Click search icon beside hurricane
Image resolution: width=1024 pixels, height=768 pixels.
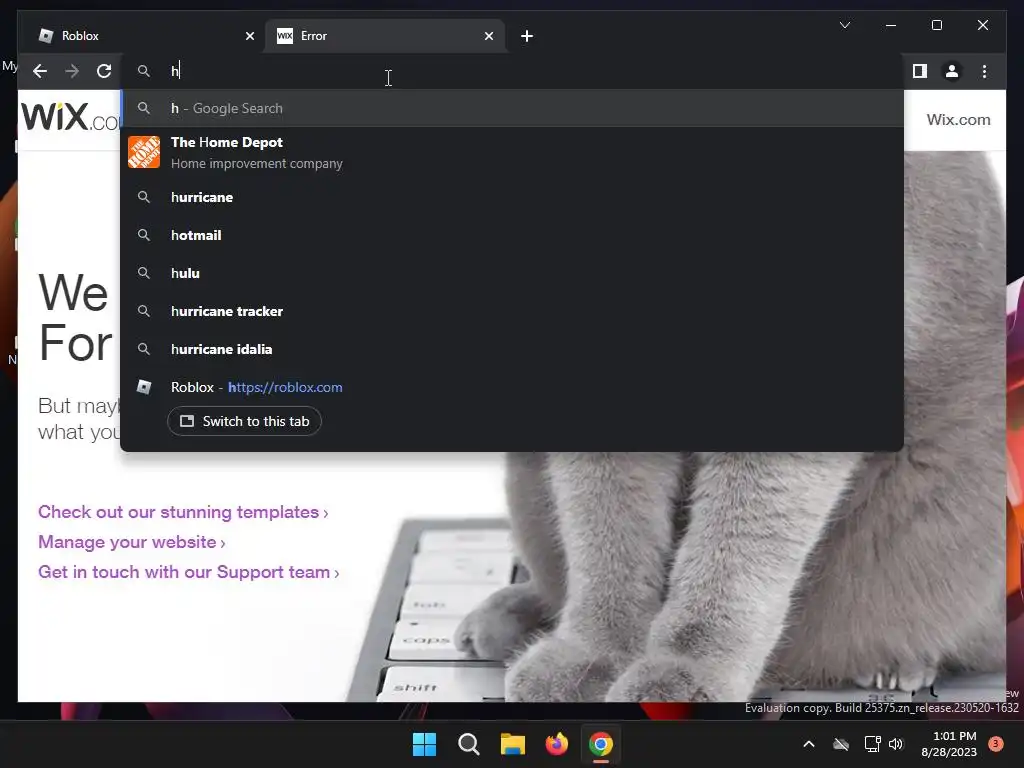coord(144,197)
